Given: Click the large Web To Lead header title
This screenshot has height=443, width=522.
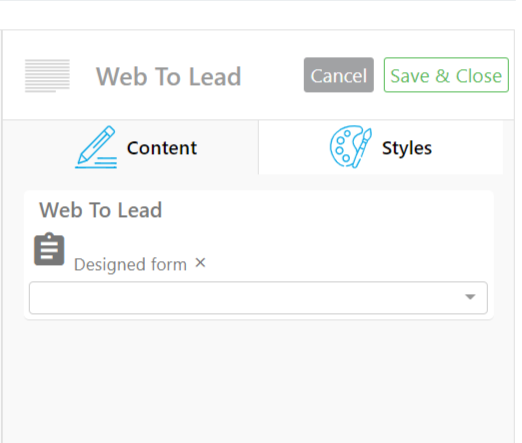Looking at the screenshot, I should click(x=169, y=76).
